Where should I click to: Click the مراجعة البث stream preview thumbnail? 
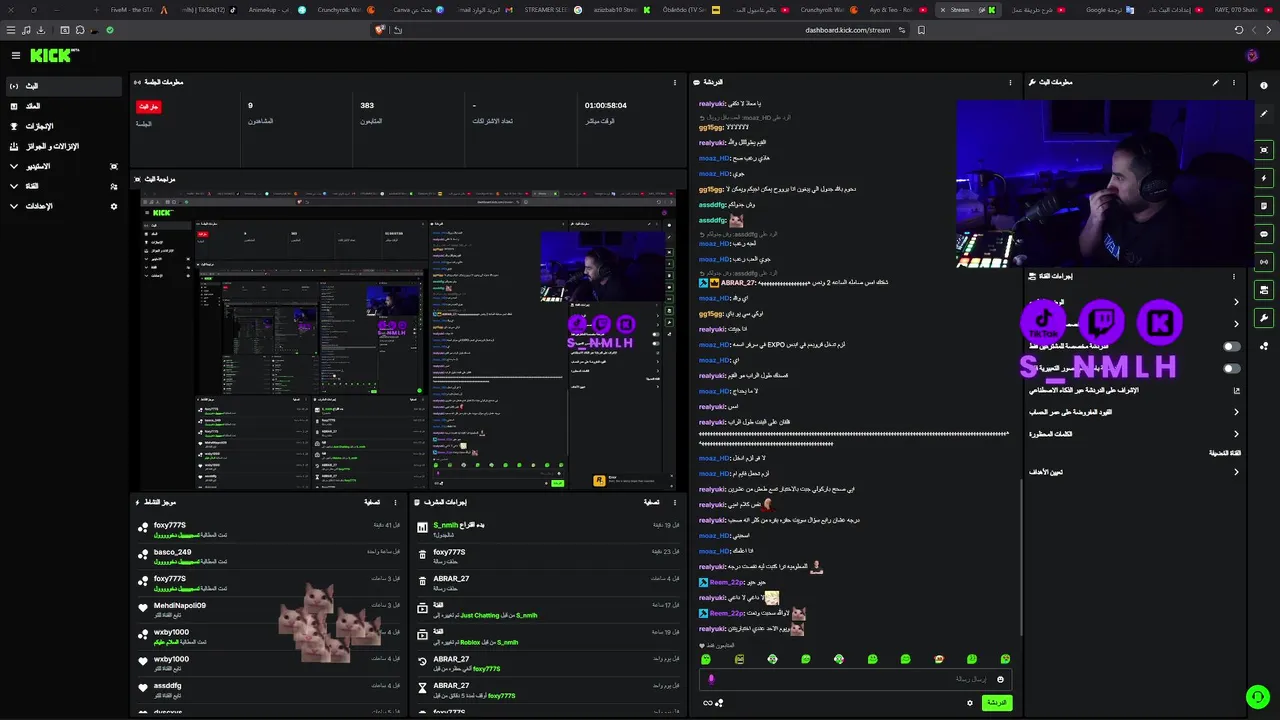408,340
